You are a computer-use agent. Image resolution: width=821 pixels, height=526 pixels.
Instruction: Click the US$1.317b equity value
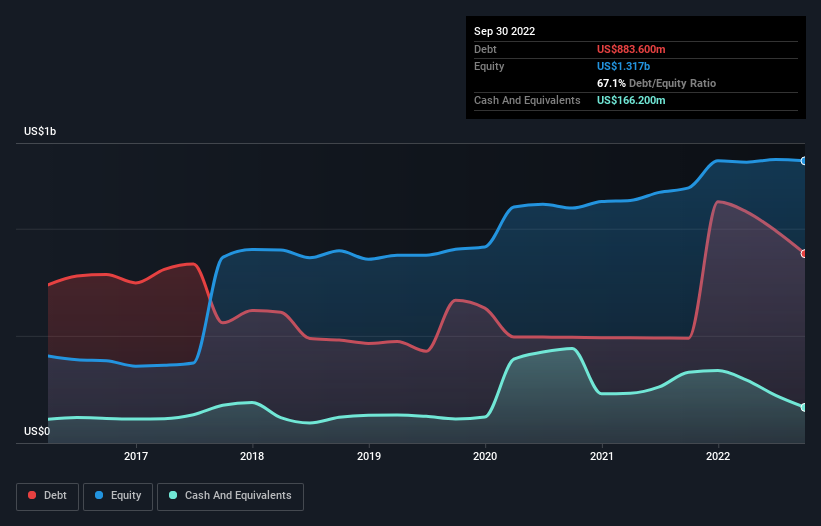pos(623,66)
